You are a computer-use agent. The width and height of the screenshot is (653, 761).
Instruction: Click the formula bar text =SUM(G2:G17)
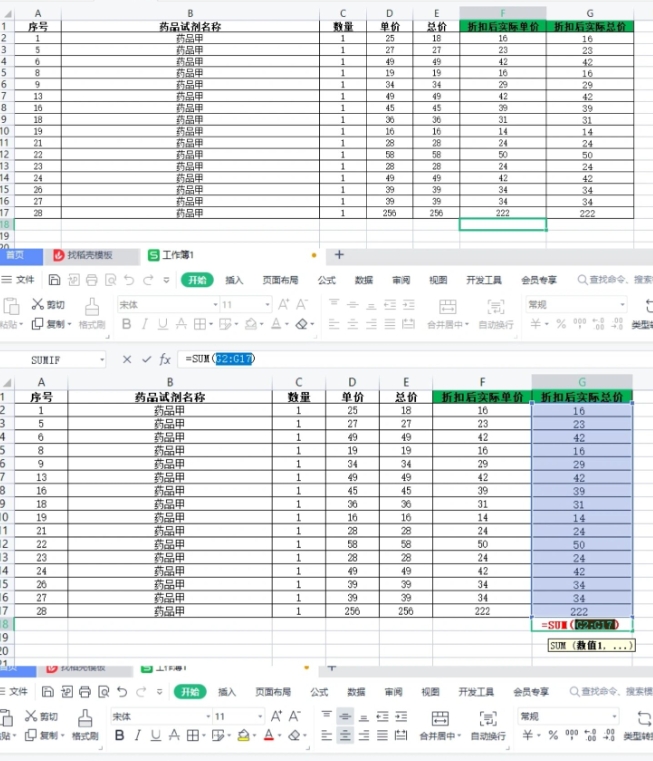219,359
